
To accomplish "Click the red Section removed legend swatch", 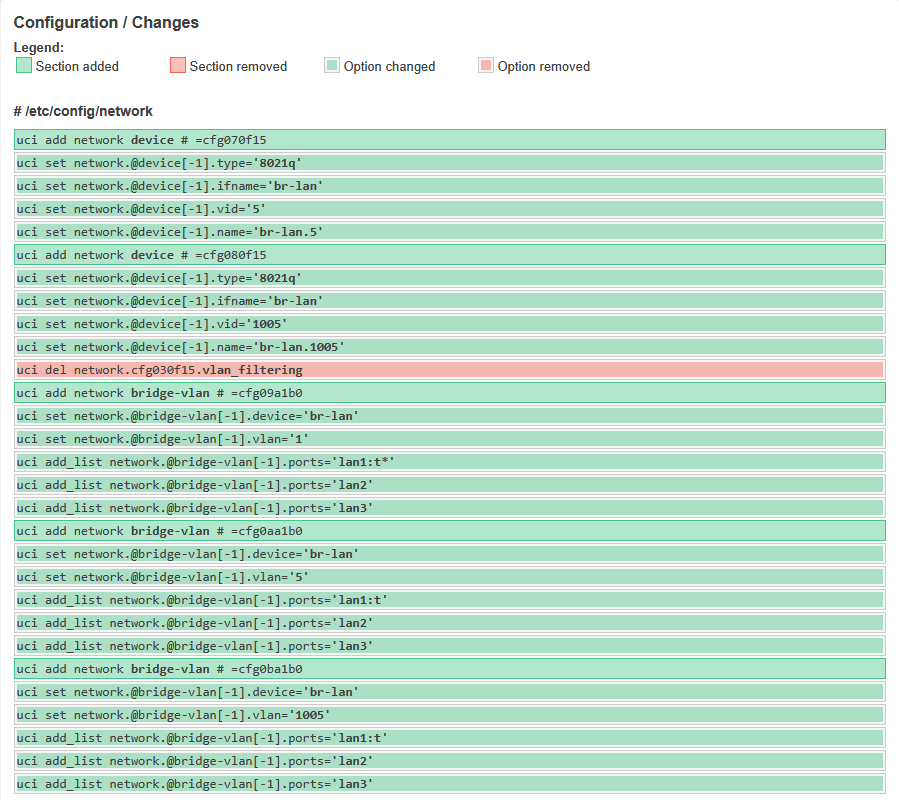I will pos(178,66).
